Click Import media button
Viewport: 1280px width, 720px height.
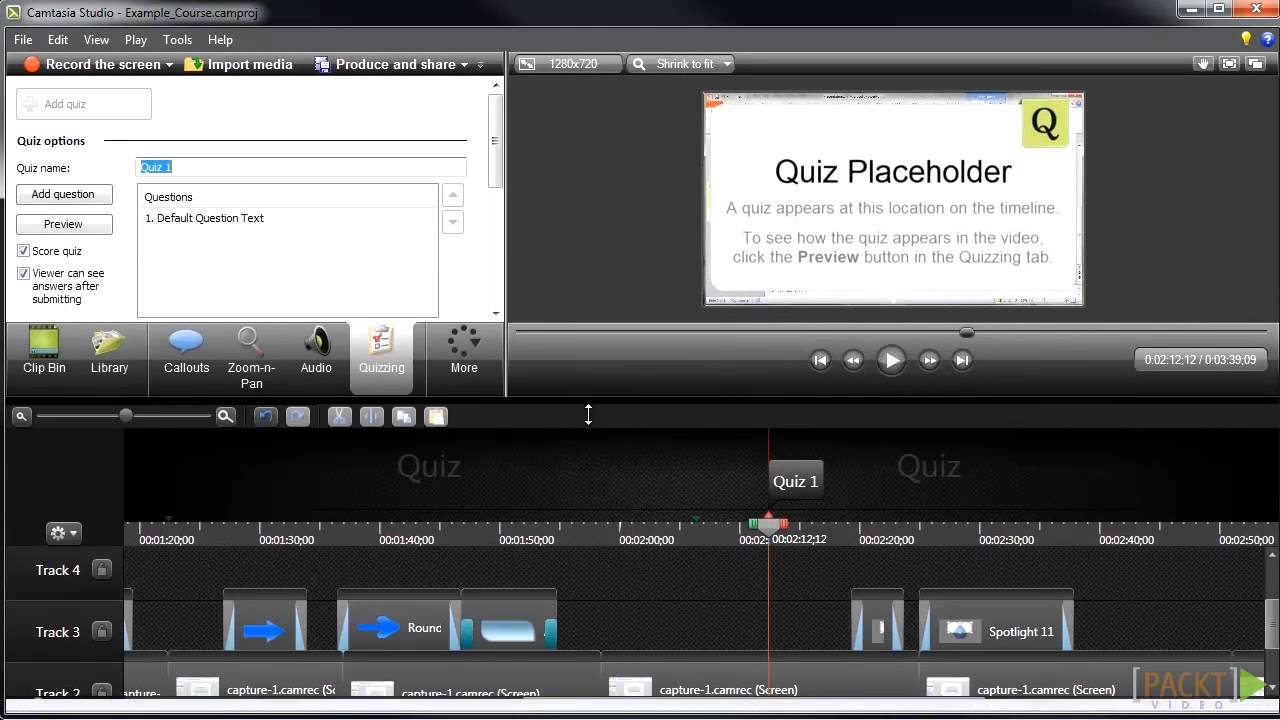238,64
